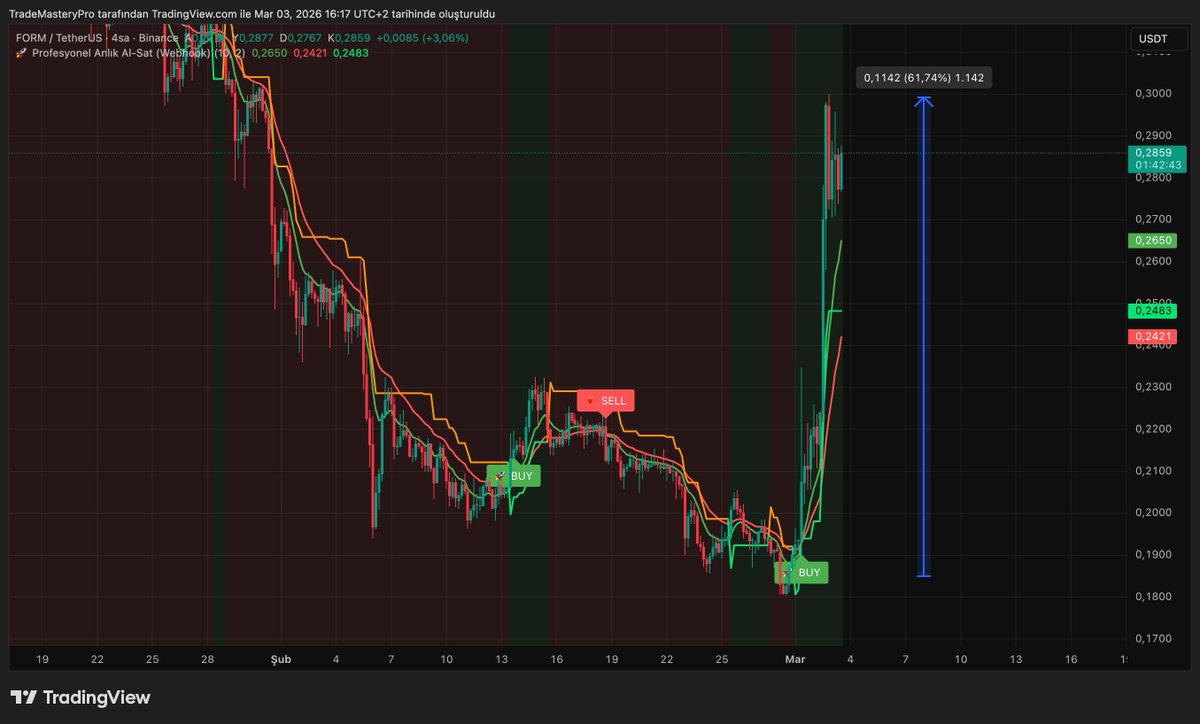Click the 0,2900 price scale label
The image size is (1200, 724).
tap(1153, 135)
